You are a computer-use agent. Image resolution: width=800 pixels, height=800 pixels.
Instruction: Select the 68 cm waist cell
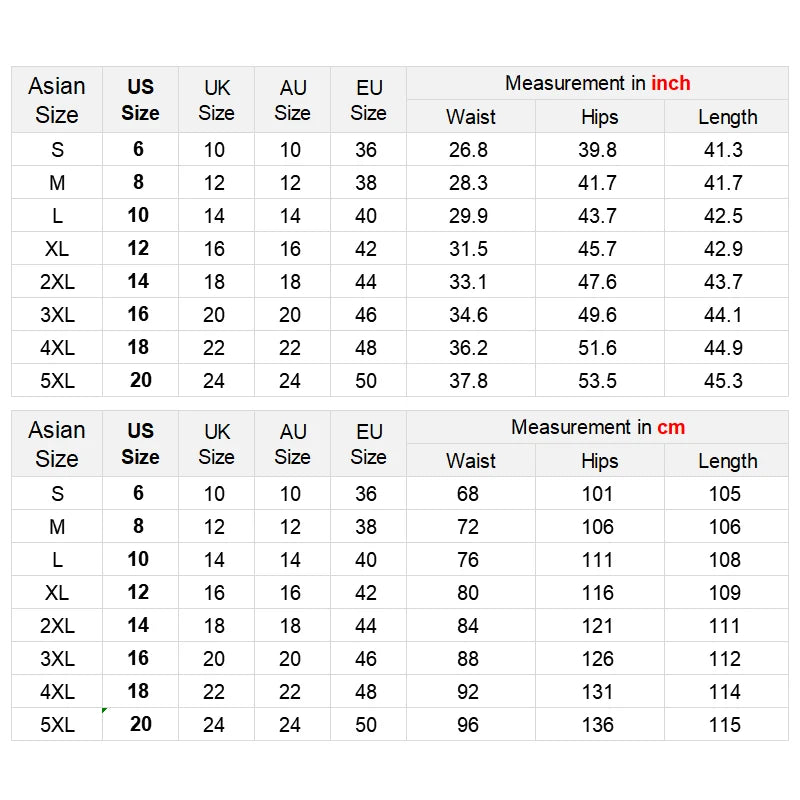[x=468, y=494]
